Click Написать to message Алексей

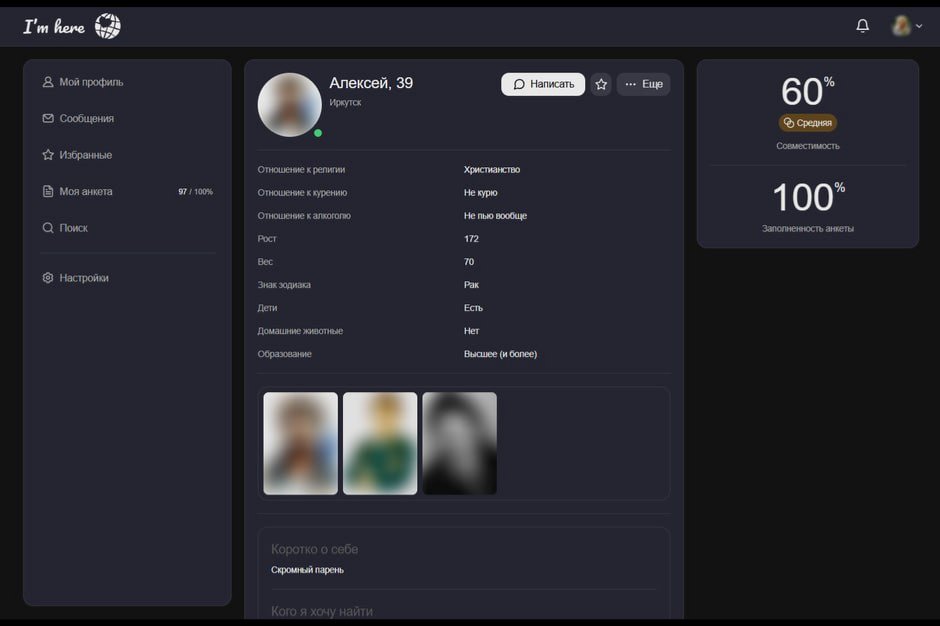pyautogui.click(x=543, y=85)
